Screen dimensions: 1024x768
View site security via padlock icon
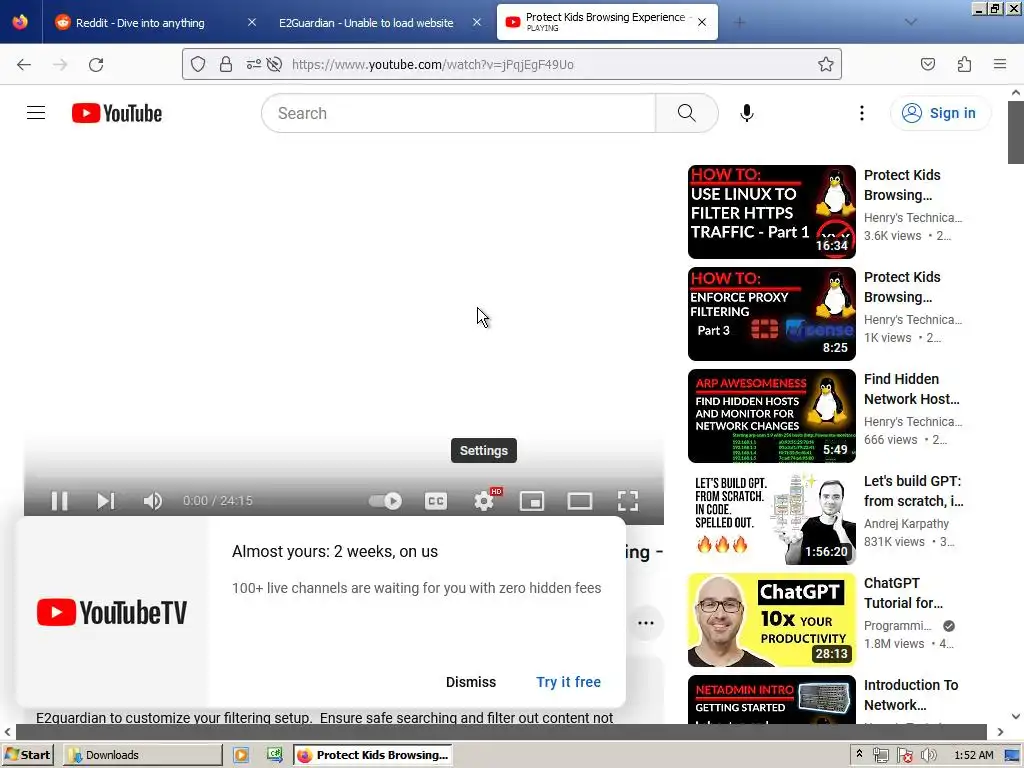[x=226, y=64]
